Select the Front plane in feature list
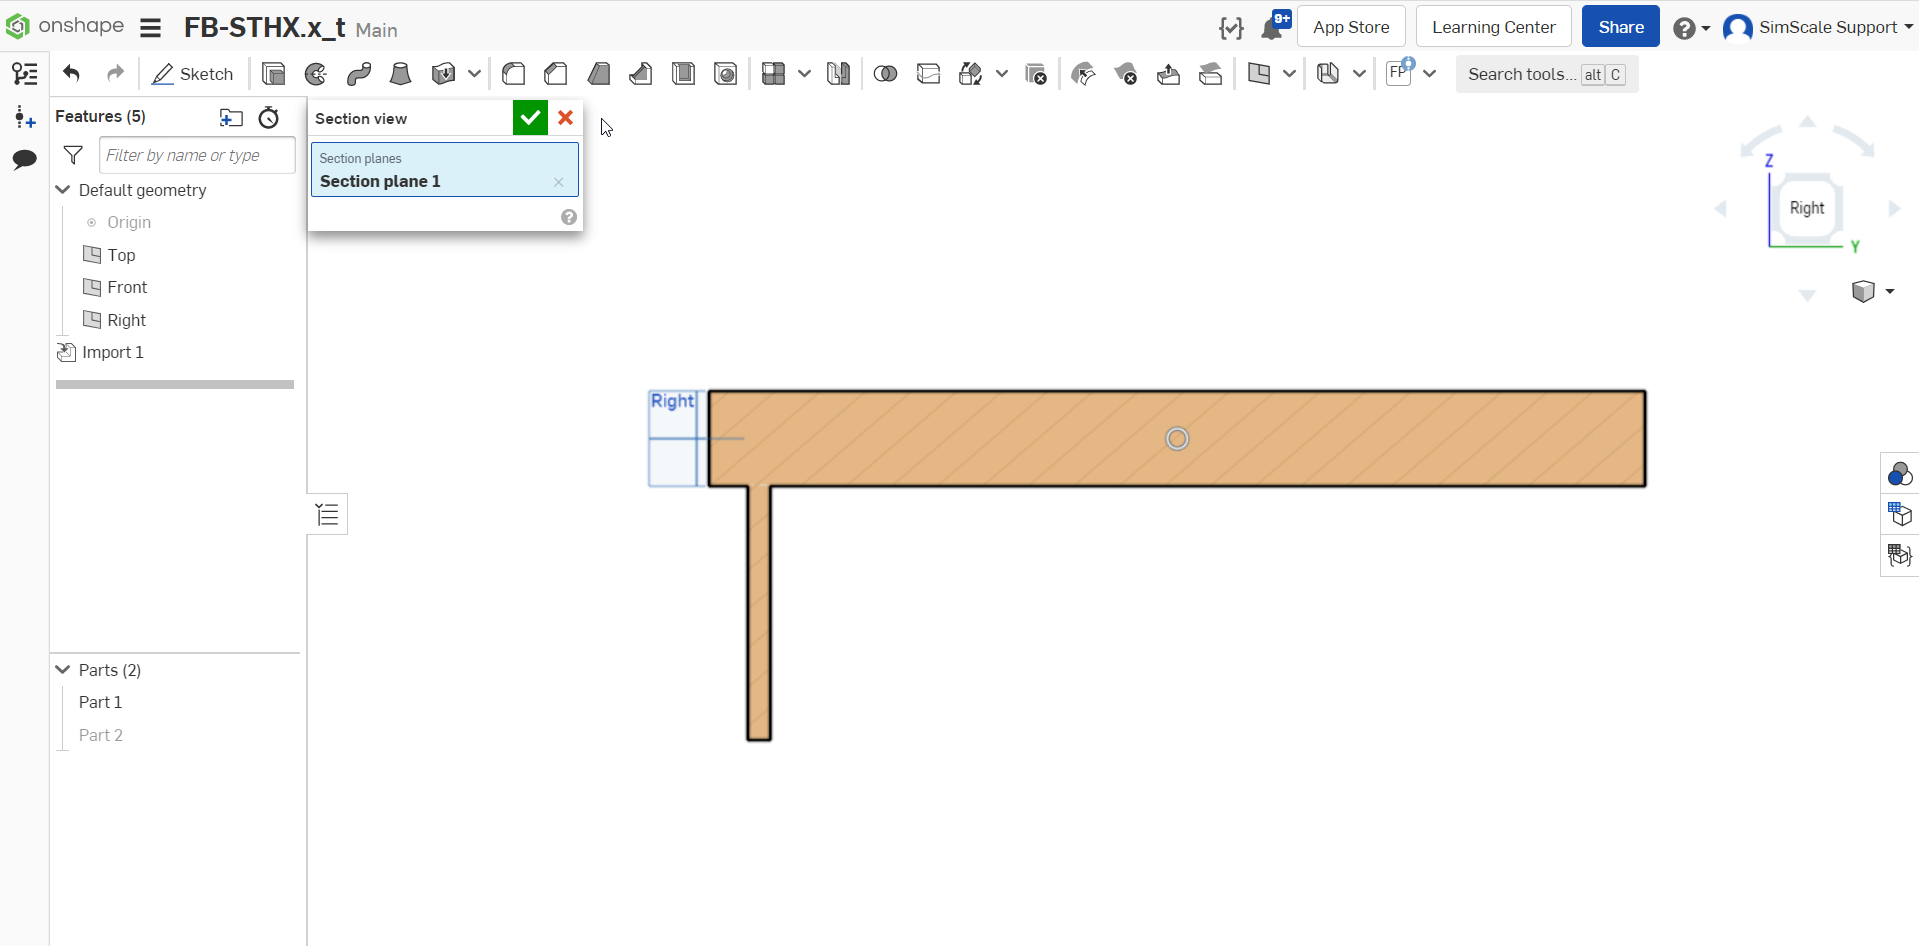 pyautogui.click(x=127, y=287)
